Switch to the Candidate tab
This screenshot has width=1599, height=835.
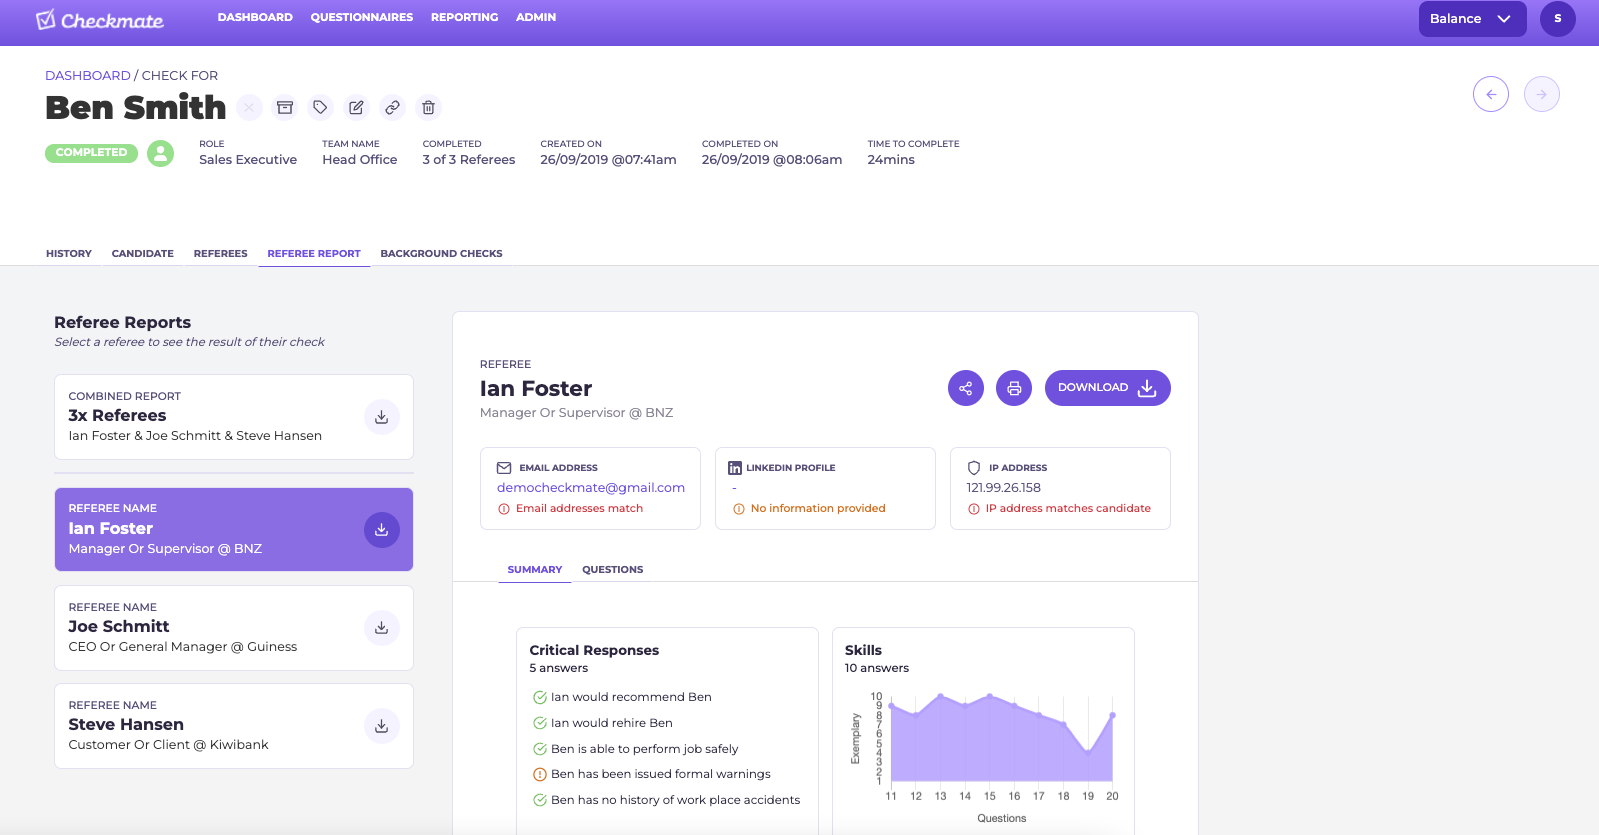tap(143, 254)
